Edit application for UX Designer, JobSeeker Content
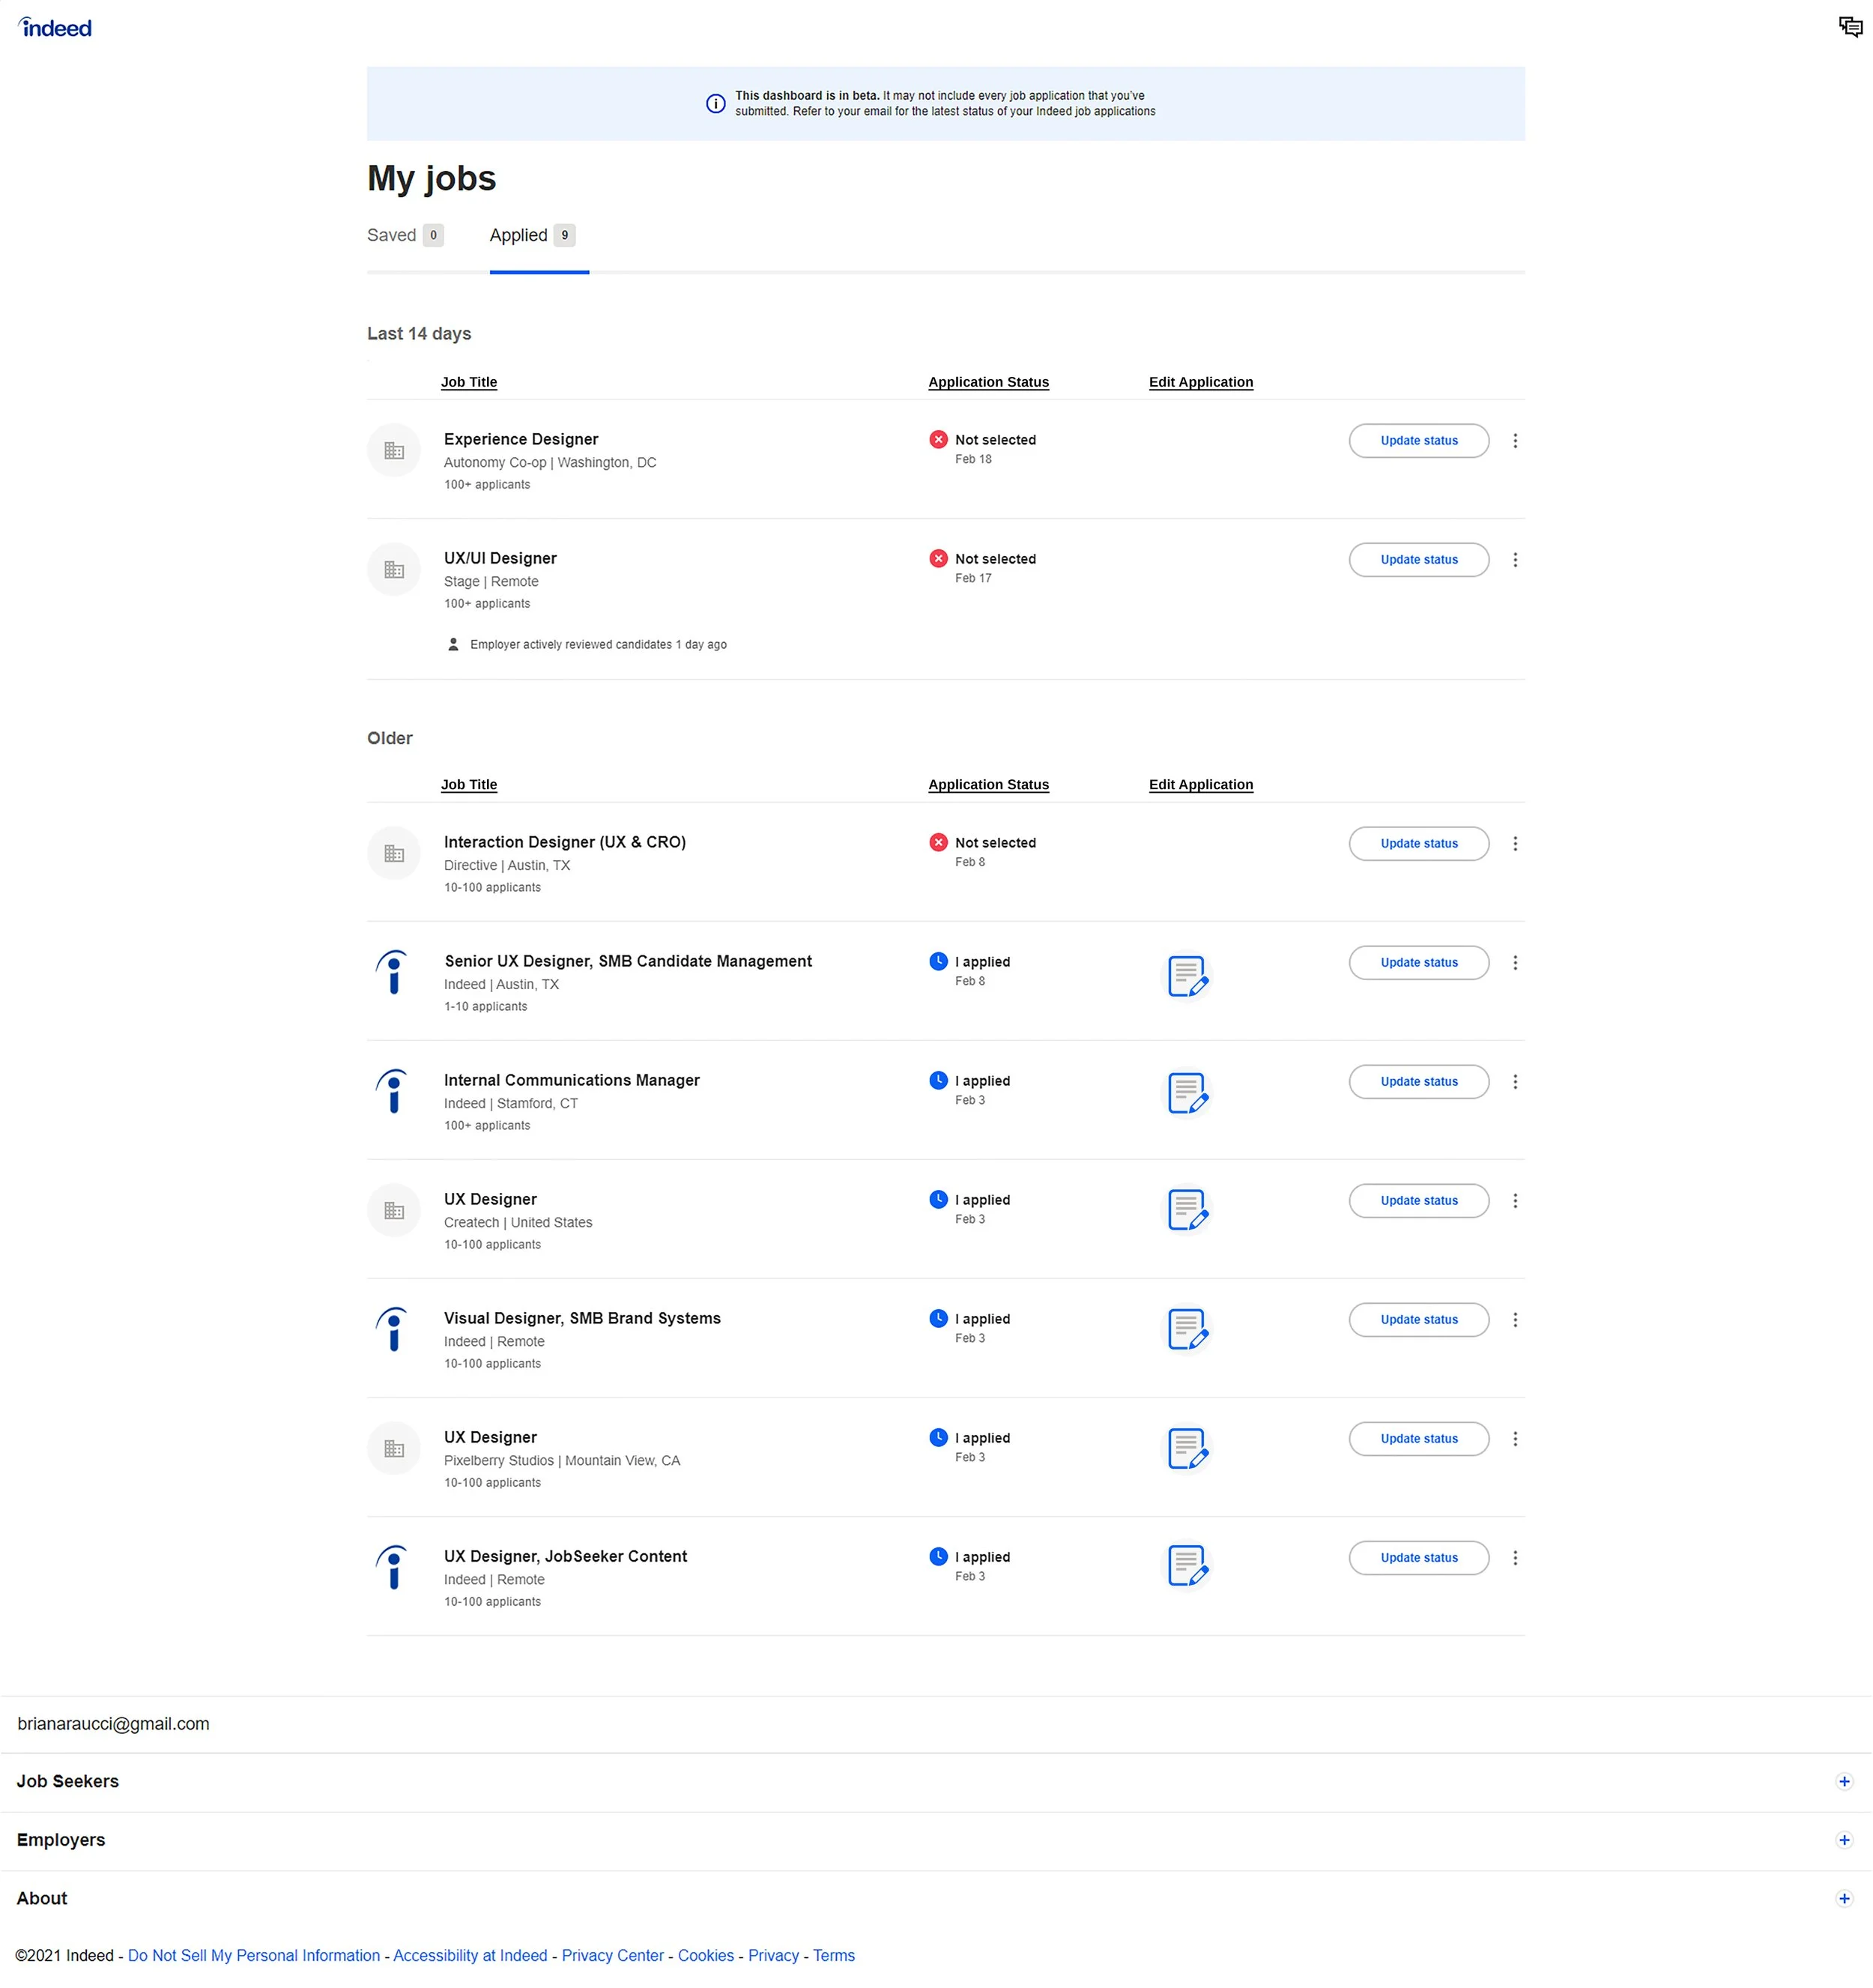Screen dimensions: 1873x1988 [1188, 1566]
